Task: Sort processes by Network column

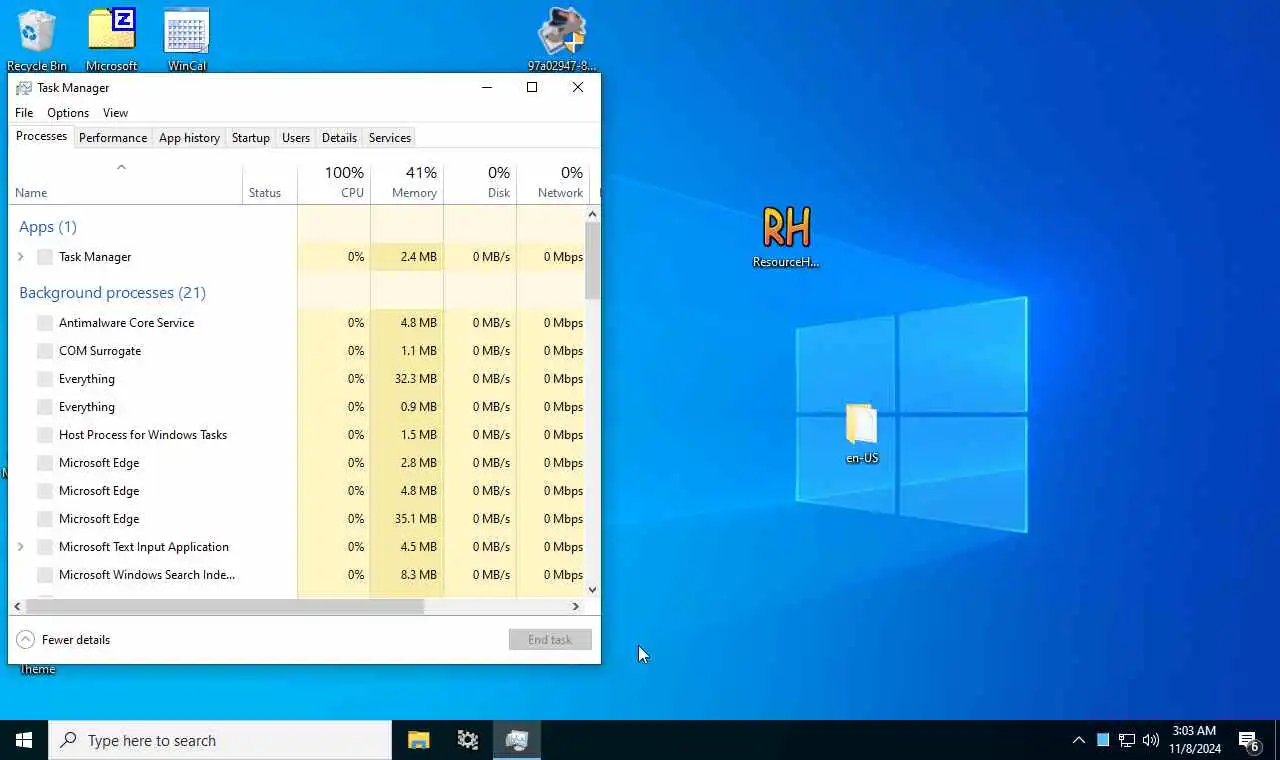Action: point(553,183)
